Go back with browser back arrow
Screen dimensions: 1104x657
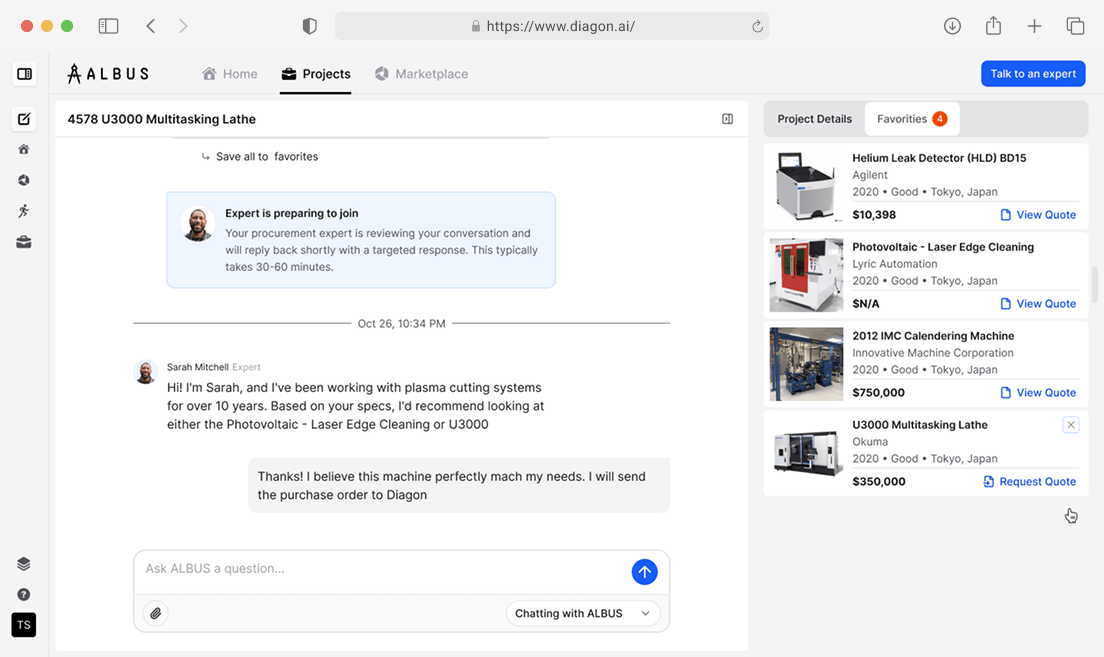(151, 26)
